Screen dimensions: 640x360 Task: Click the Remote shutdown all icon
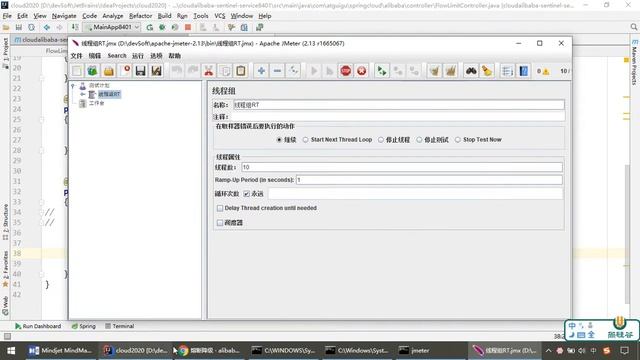coord(414,71)
